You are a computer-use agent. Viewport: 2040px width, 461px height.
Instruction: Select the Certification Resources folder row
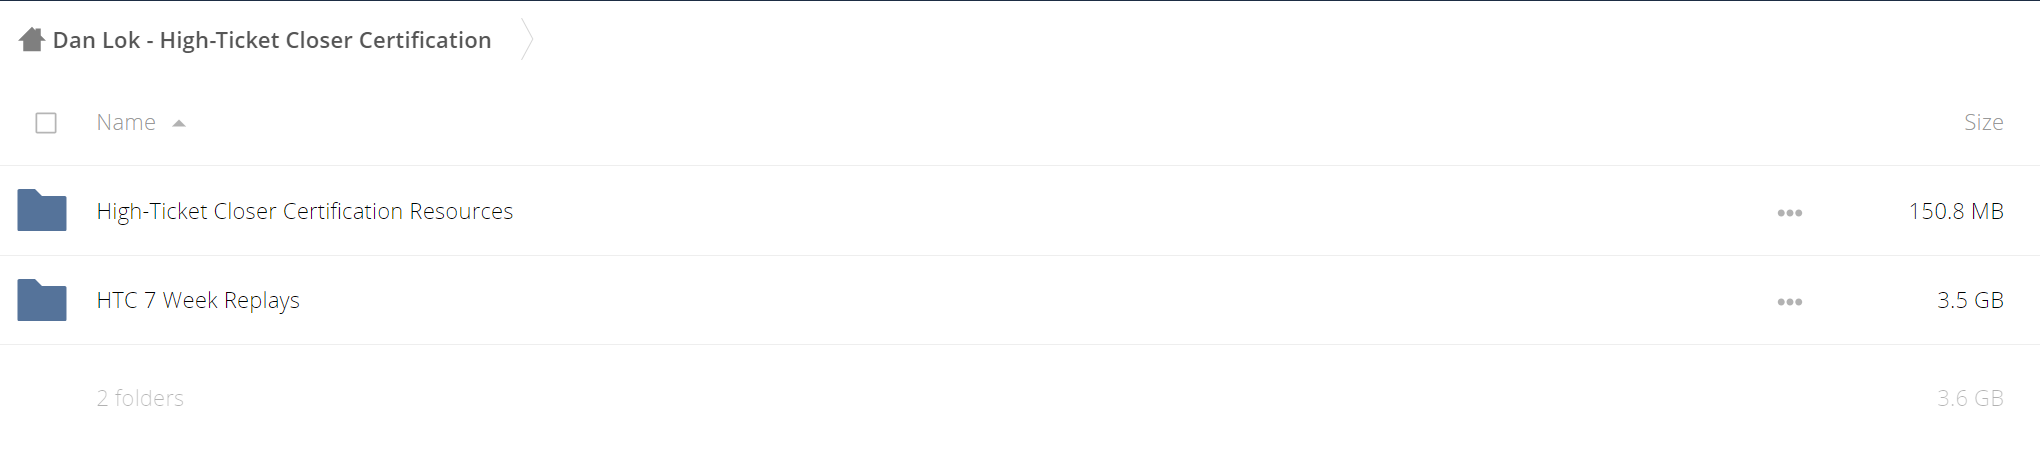1020,211
